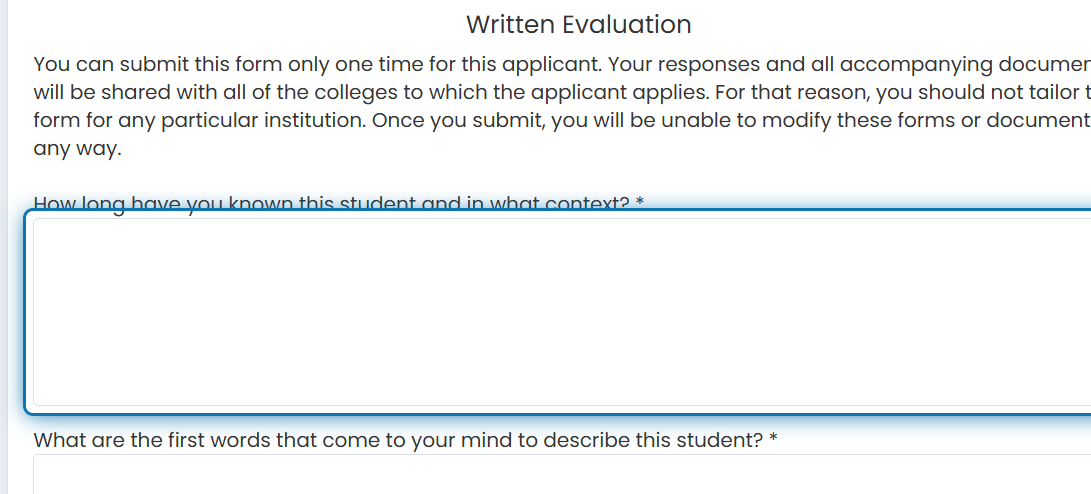
Task: Click the word "Evaluation" in the title
Action: 627,24
